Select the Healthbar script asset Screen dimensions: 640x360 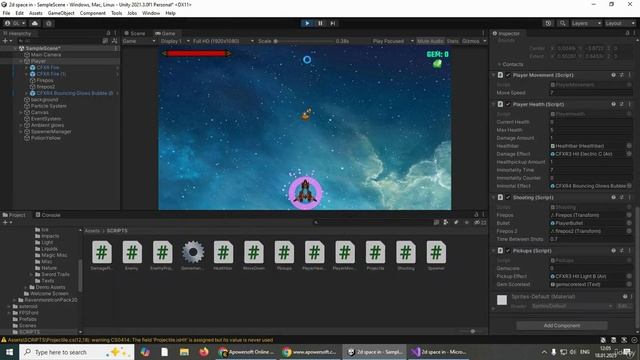(x=223, y=256)
